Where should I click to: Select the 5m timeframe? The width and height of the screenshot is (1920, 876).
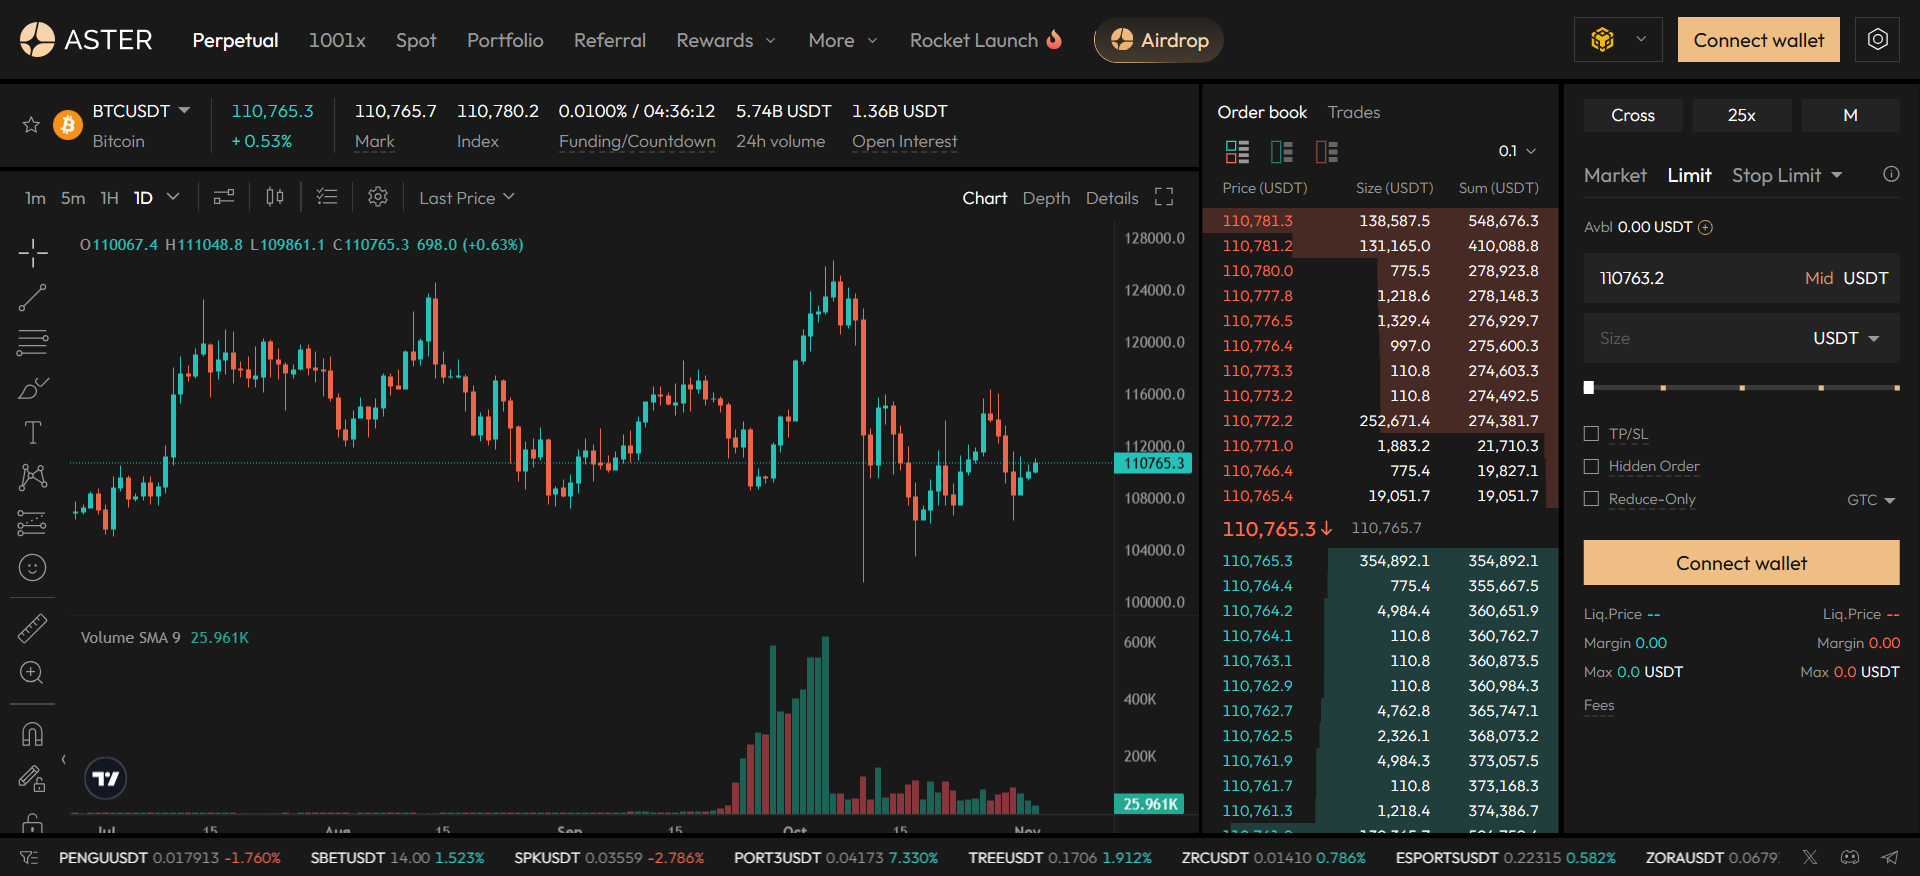[73, 198]
